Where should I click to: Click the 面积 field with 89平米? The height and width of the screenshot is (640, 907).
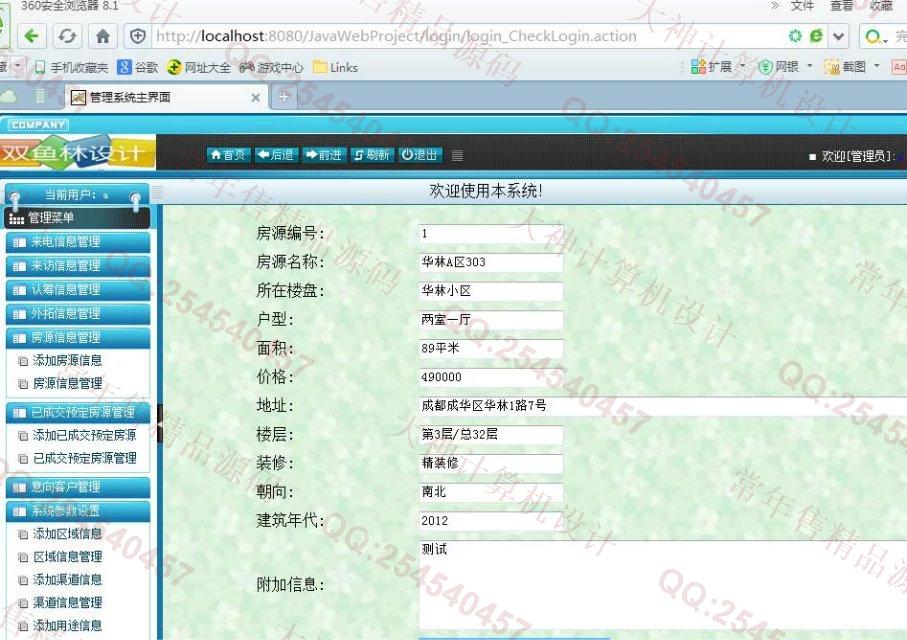click(491, 348)
